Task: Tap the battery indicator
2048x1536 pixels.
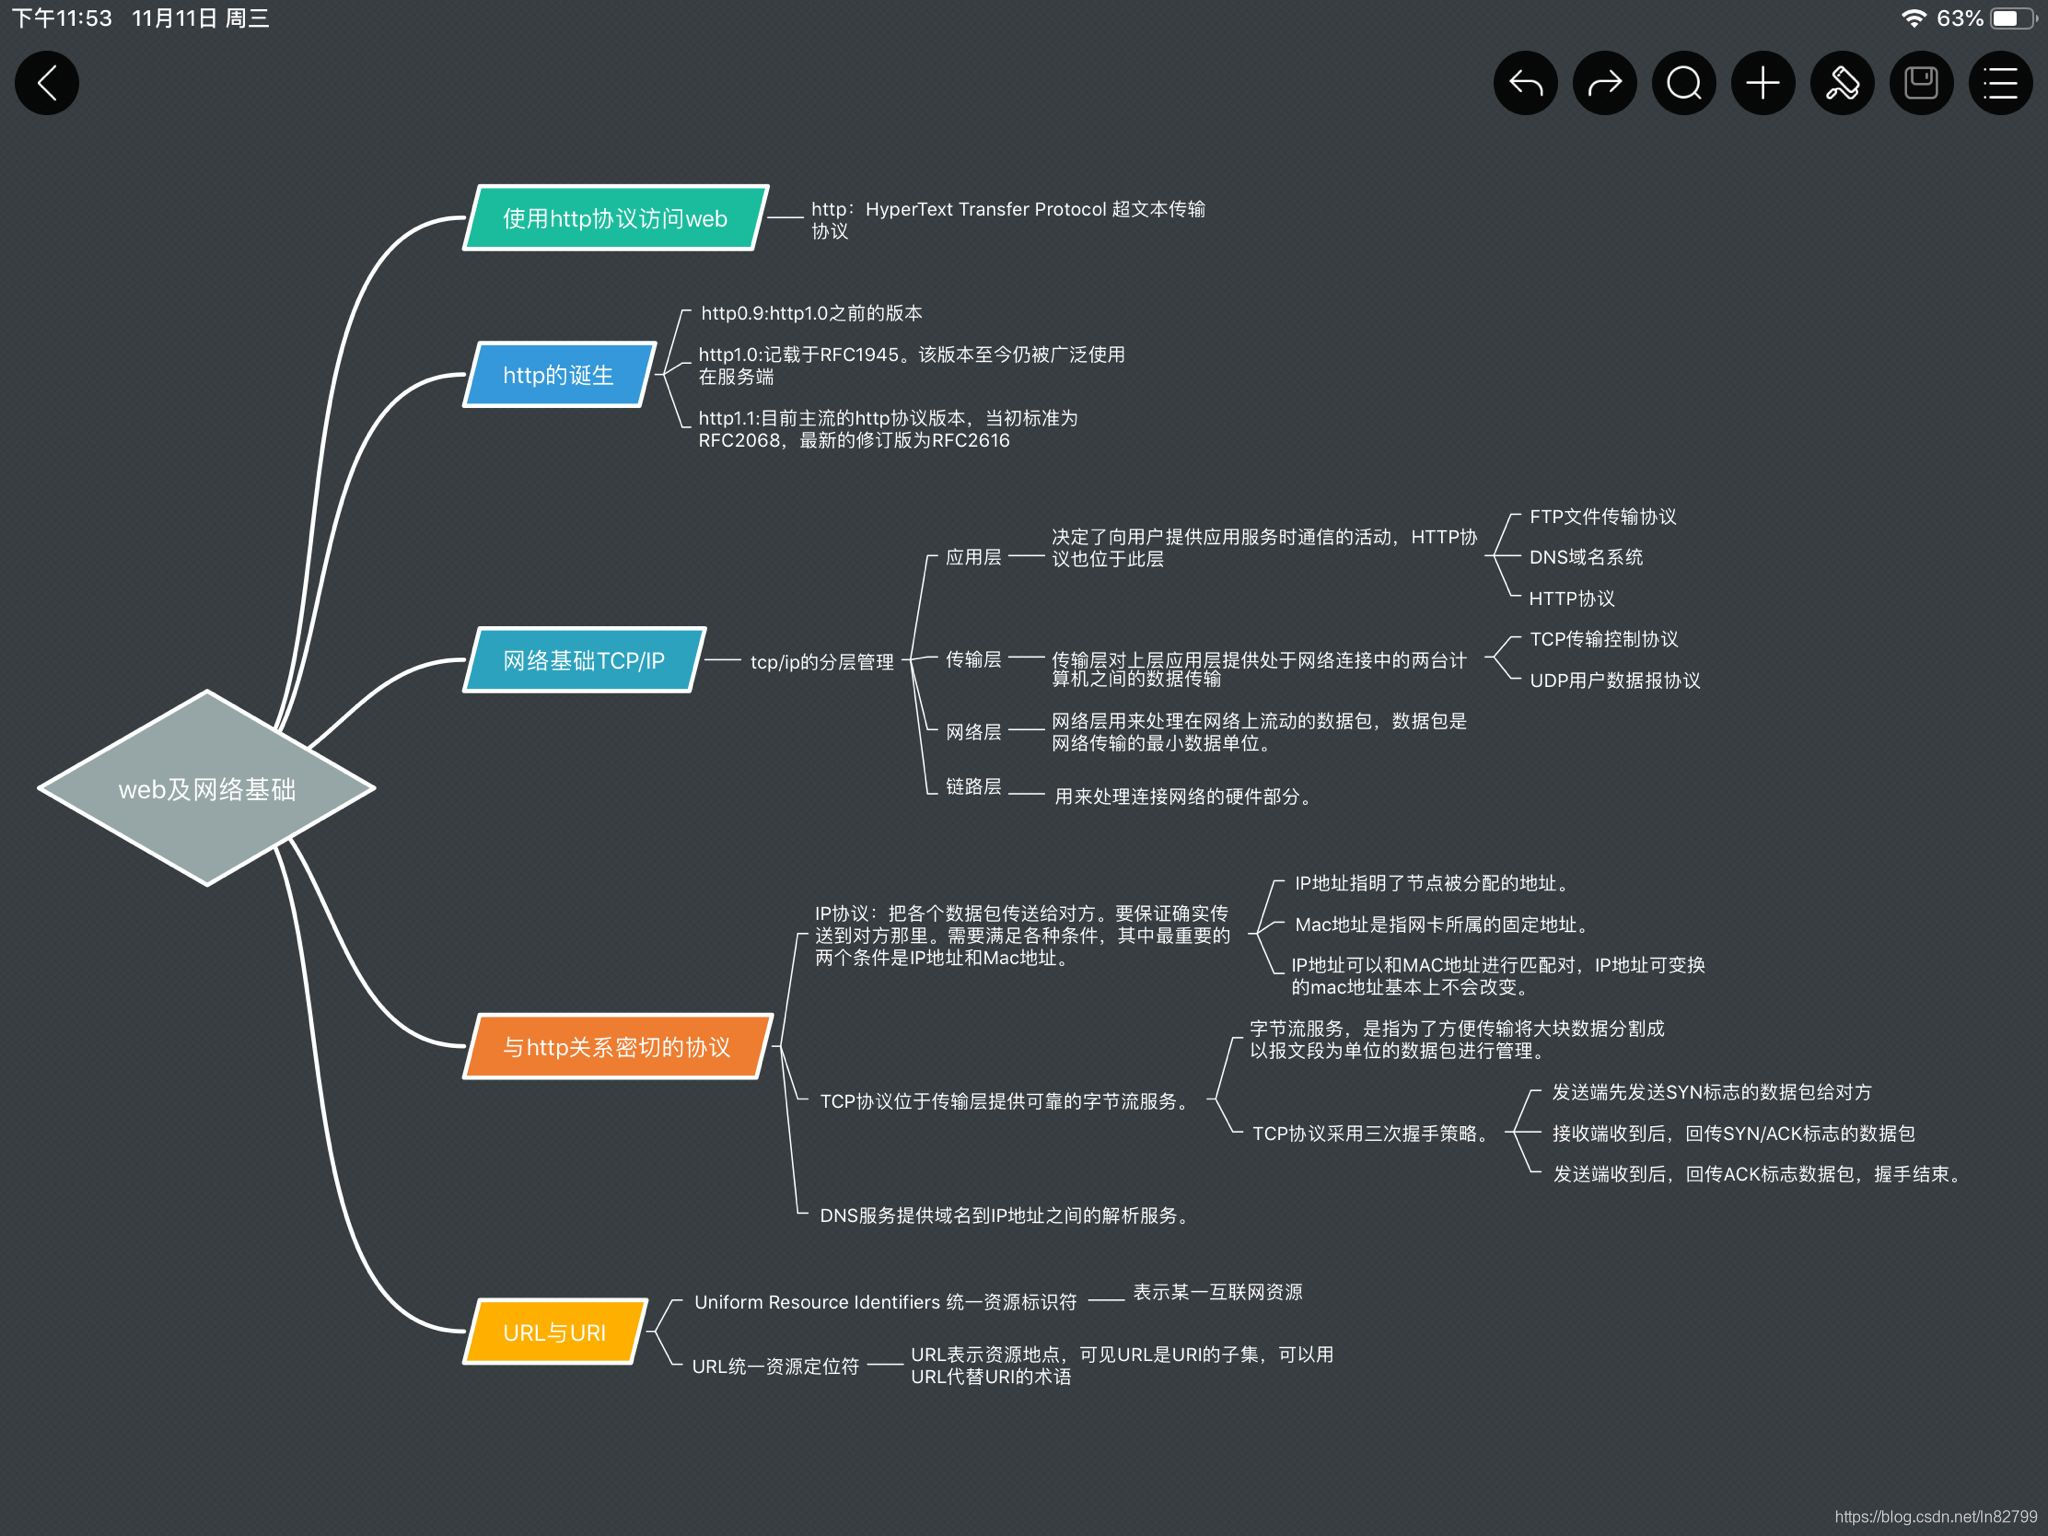Action: point(2014,18)
